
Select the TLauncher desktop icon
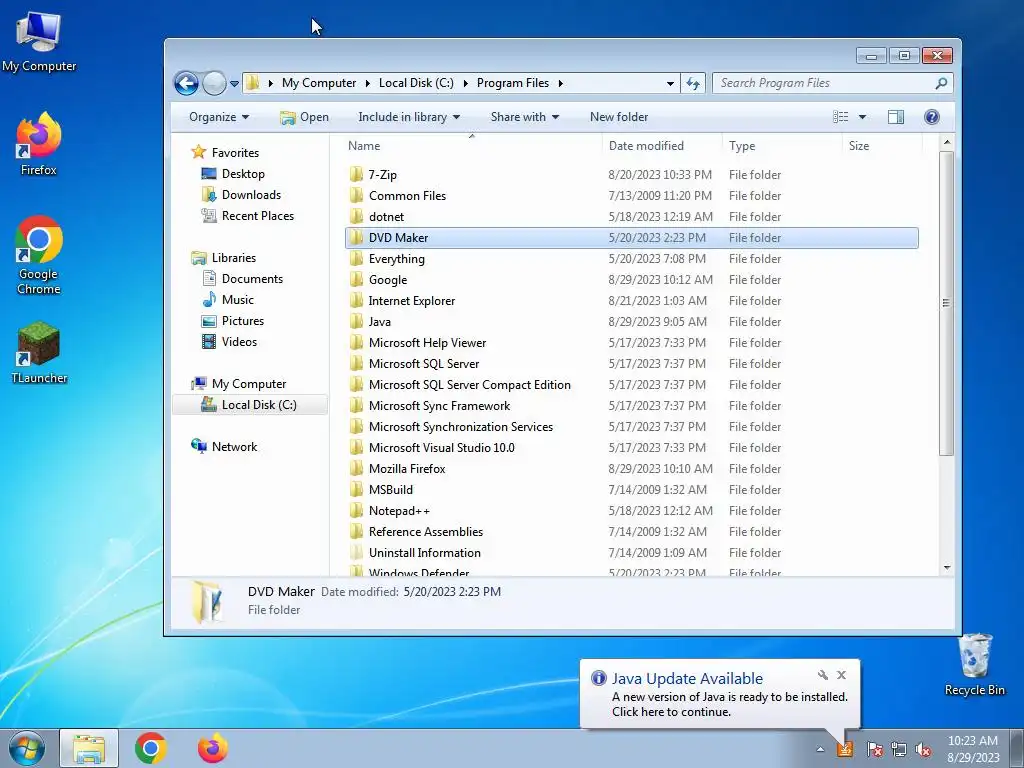[x=39, y=353]
